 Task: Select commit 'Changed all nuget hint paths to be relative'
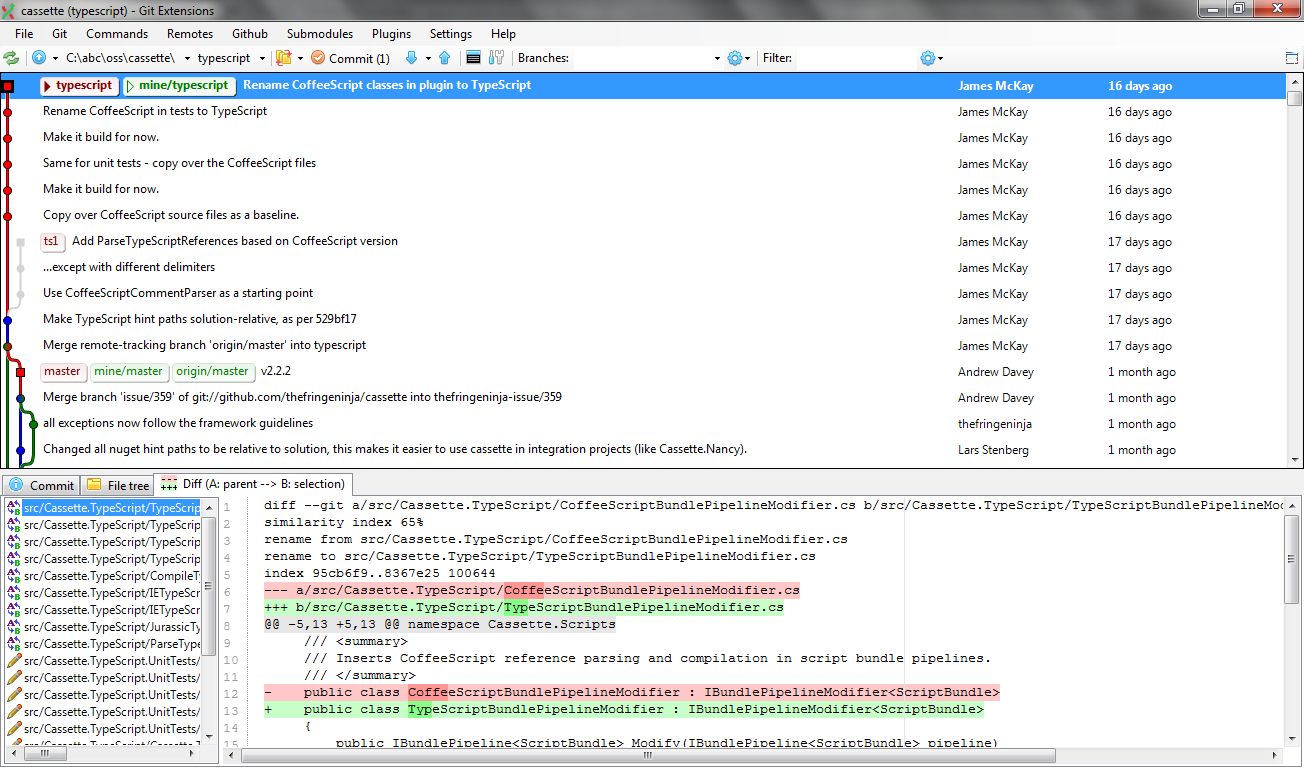pos(395,449)
